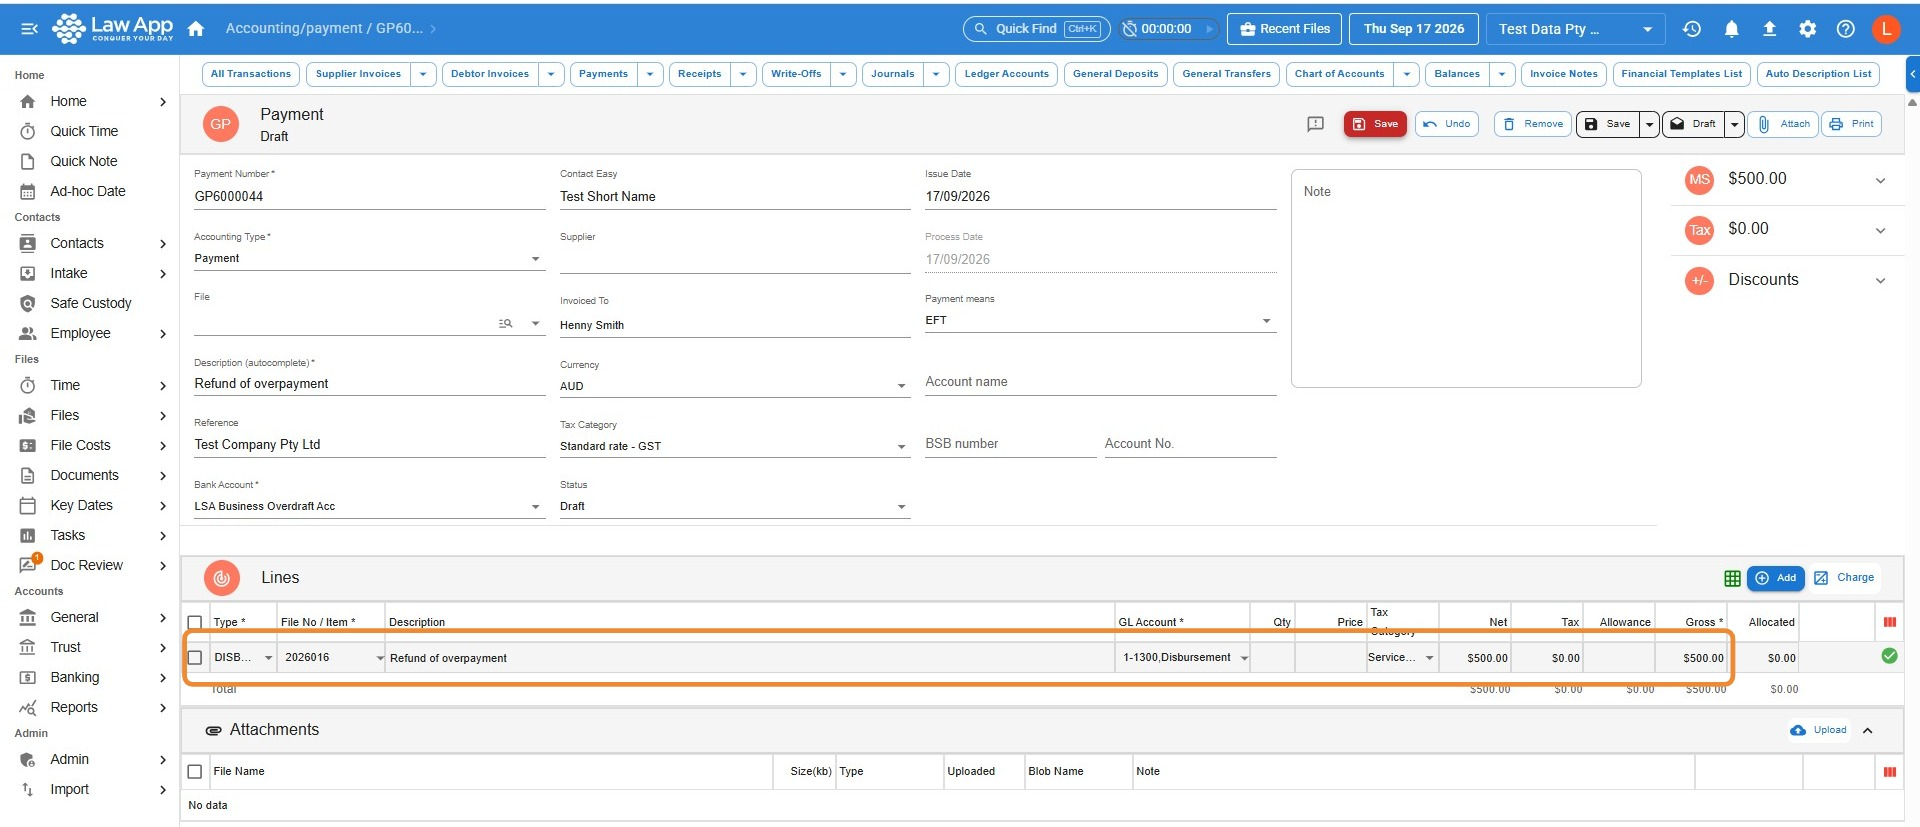Click the Remove button

click(x=1533, y=124)
